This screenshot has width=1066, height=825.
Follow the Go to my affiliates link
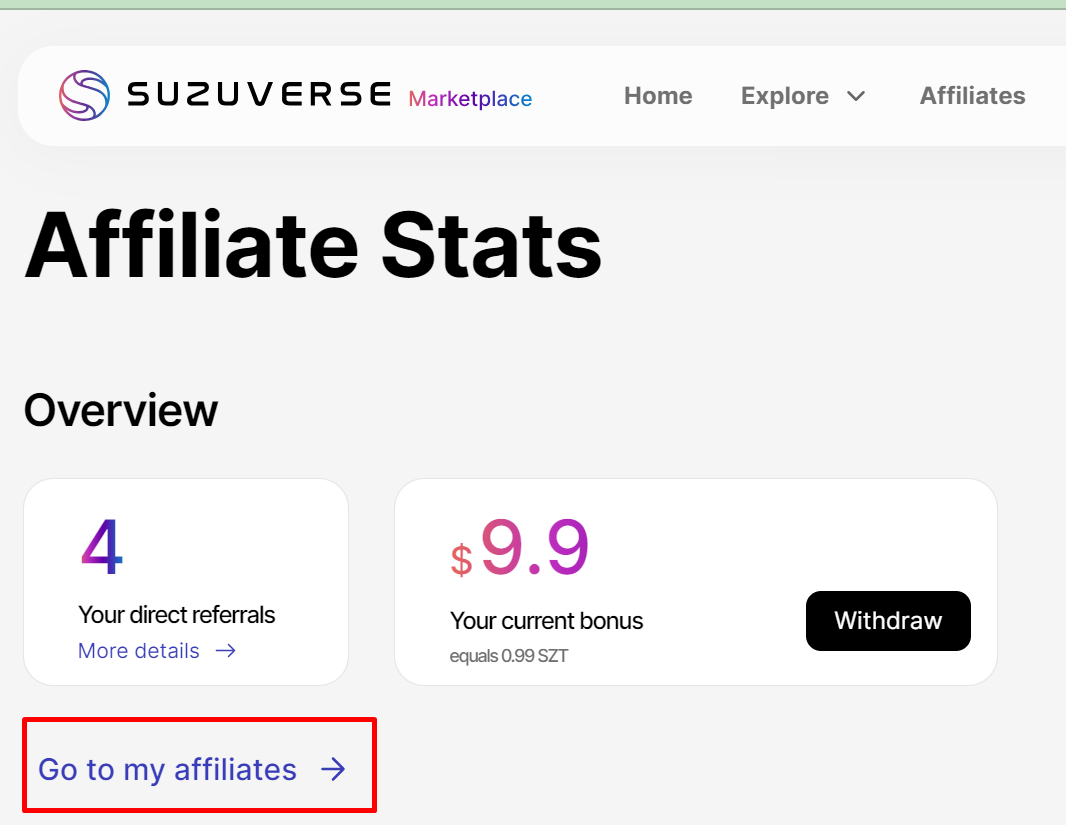(x=168, y=769)
